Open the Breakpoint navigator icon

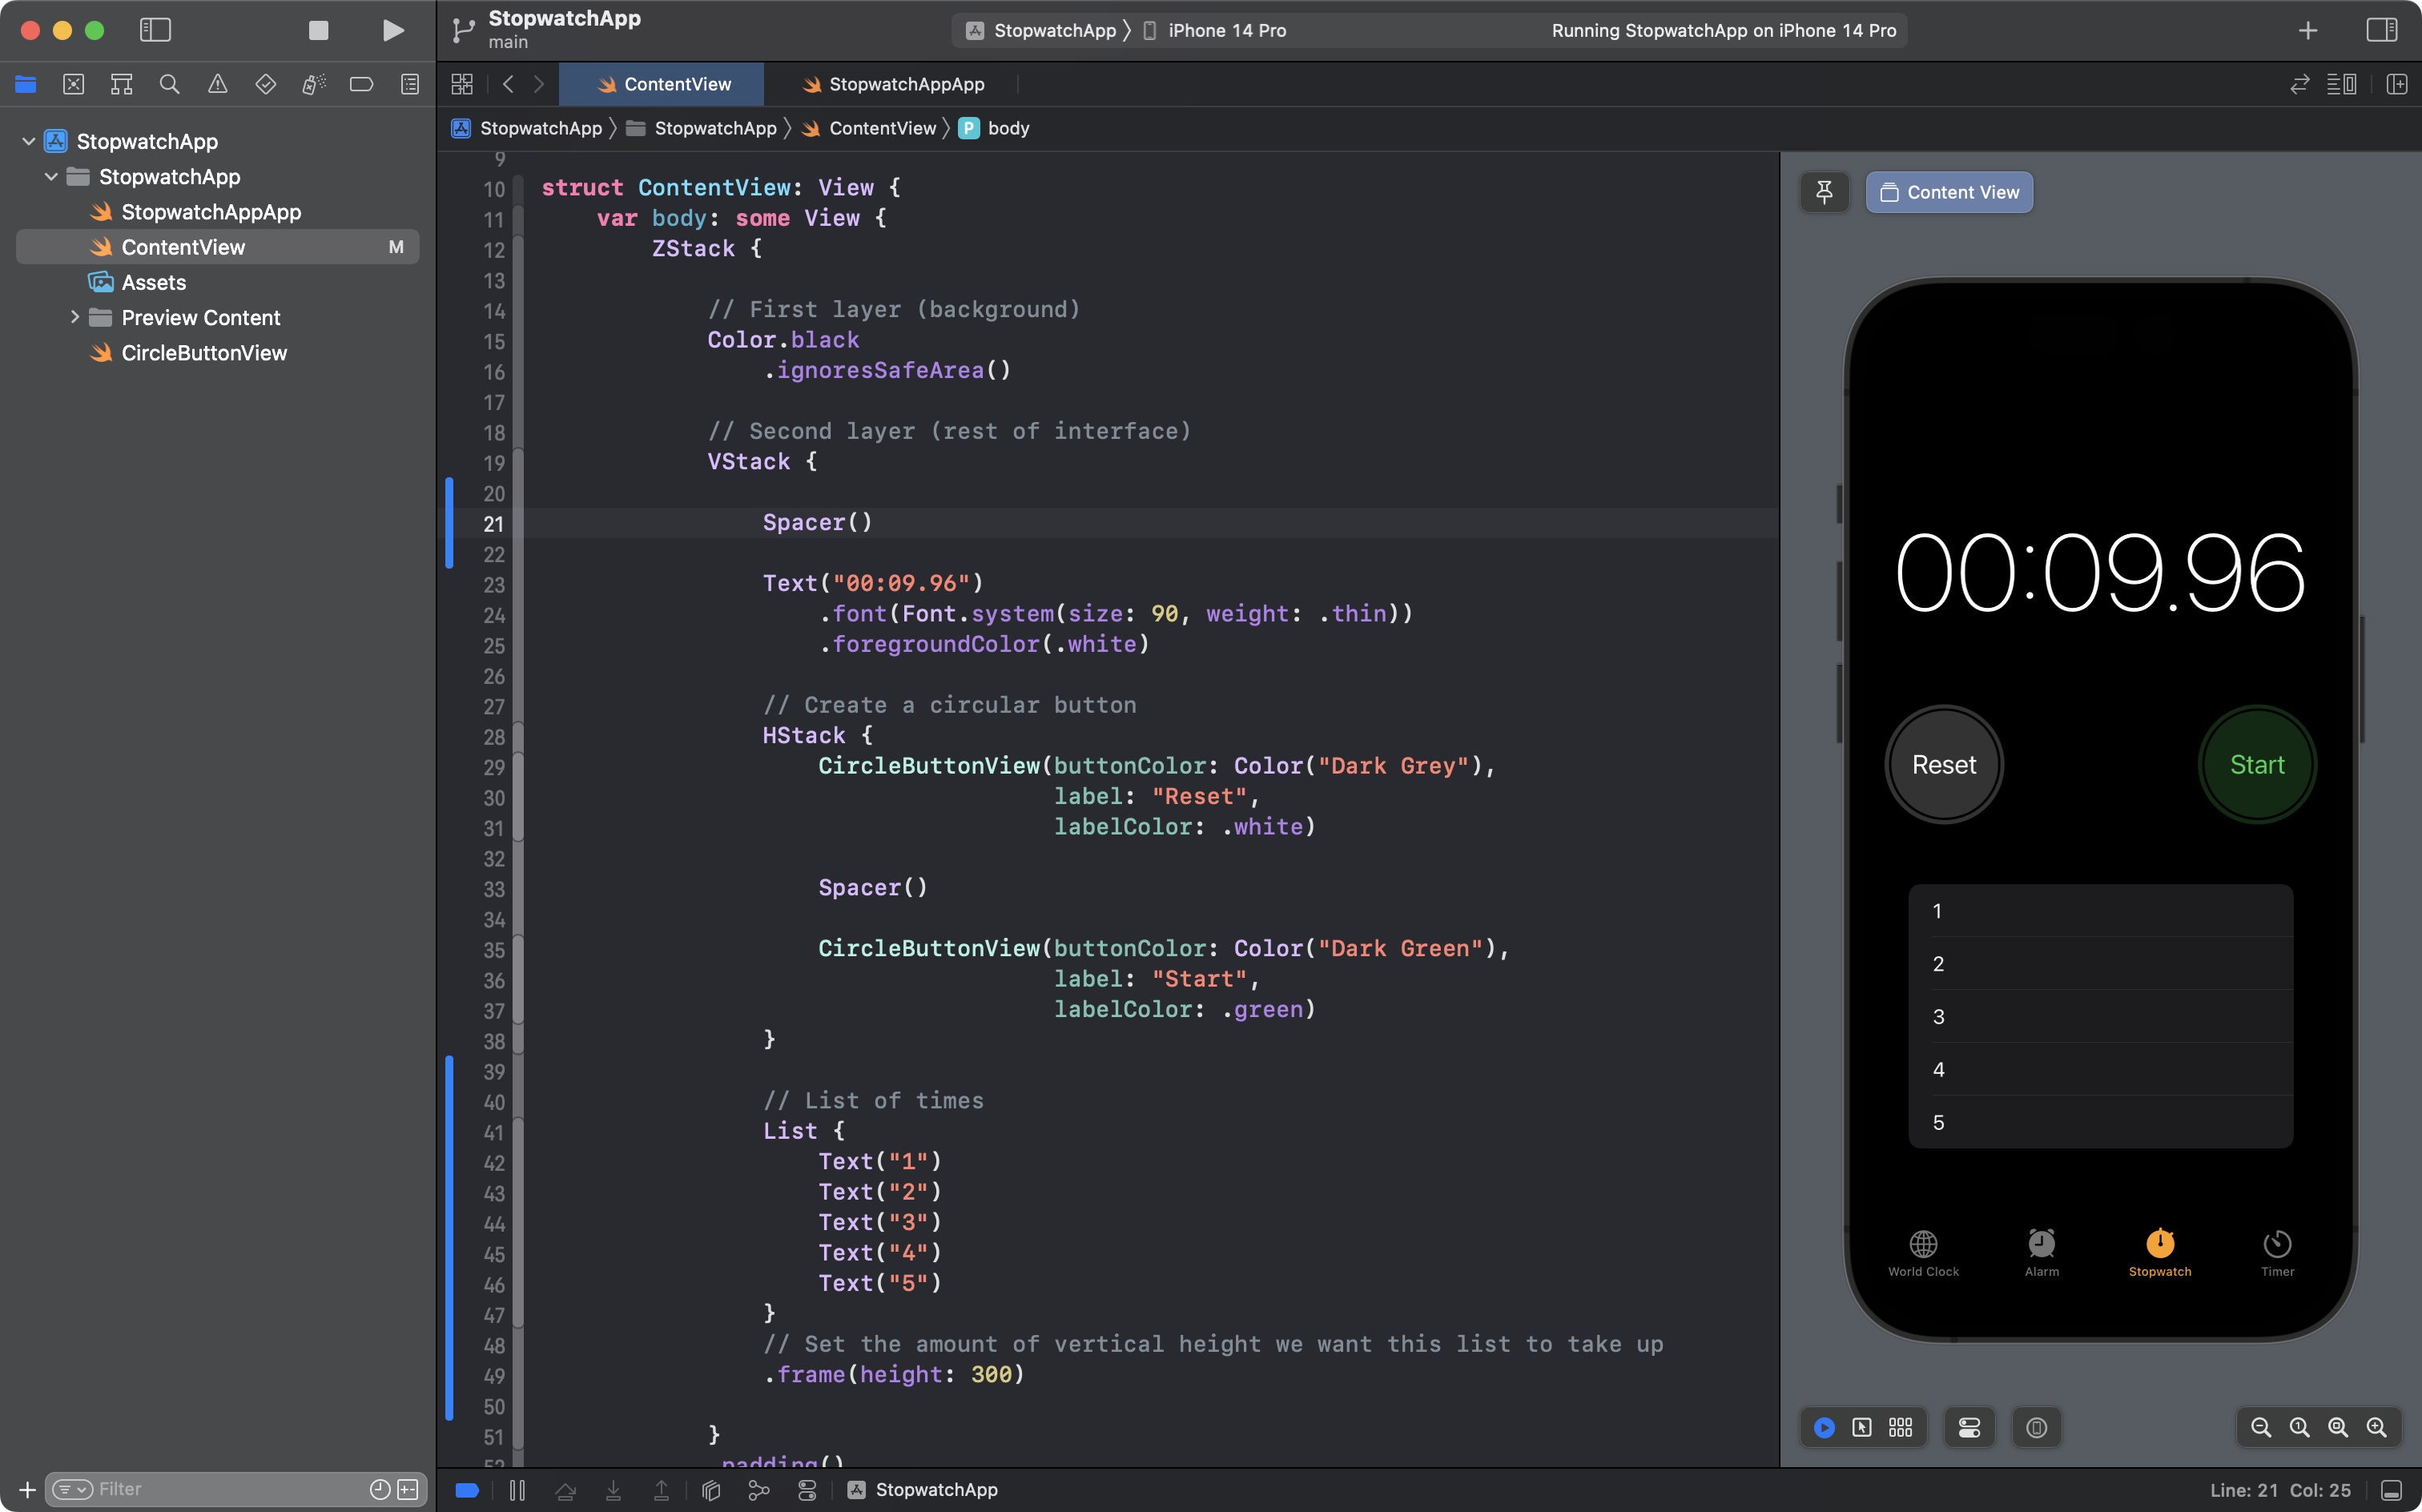tap(361, 84)
